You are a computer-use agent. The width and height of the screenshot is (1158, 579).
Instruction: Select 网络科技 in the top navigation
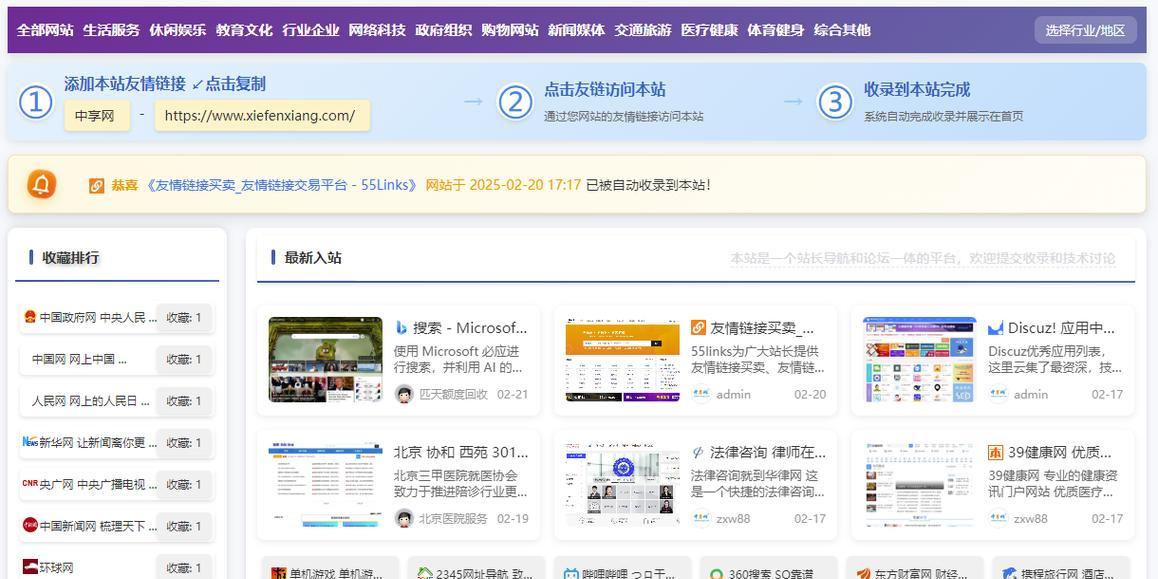tap(377, 30)
